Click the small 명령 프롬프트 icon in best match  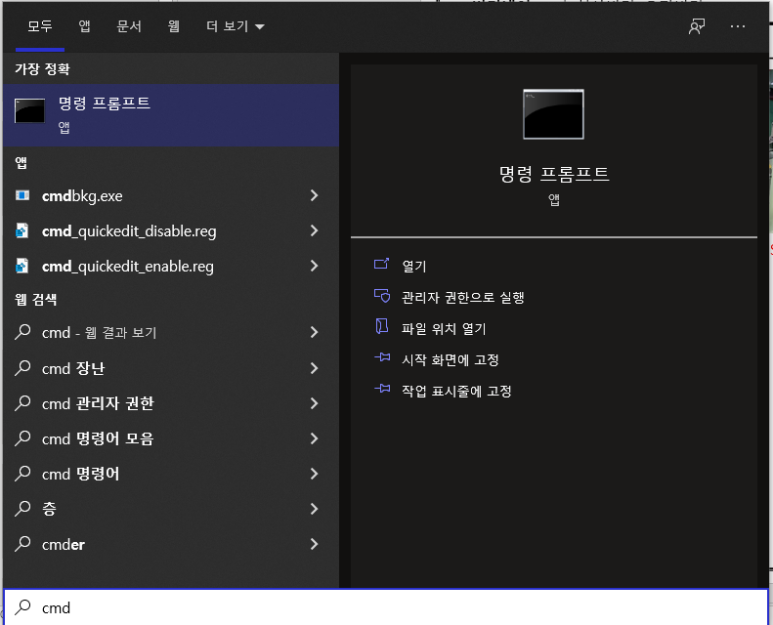[x=30, y=110]
